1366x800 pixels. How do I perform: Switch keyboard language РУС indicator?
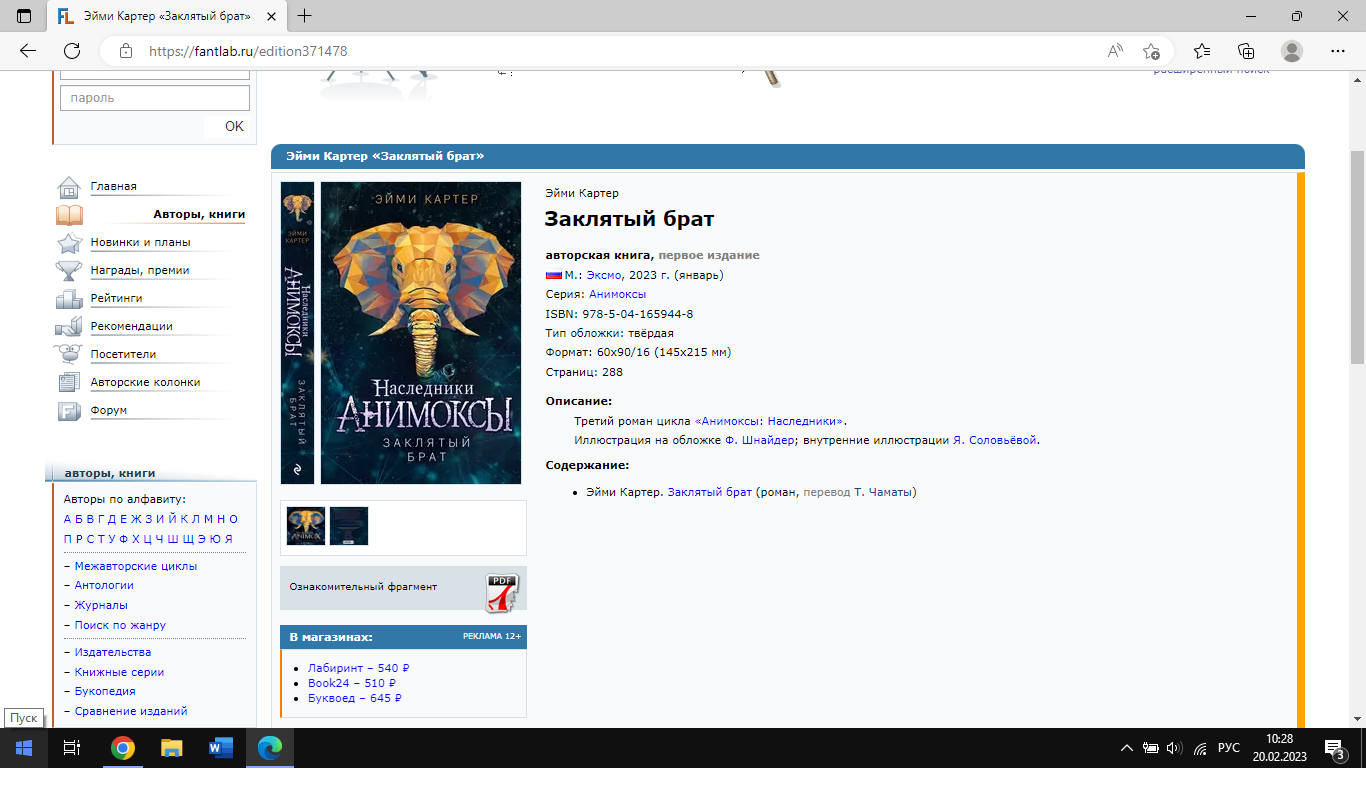click(1229, 748)
